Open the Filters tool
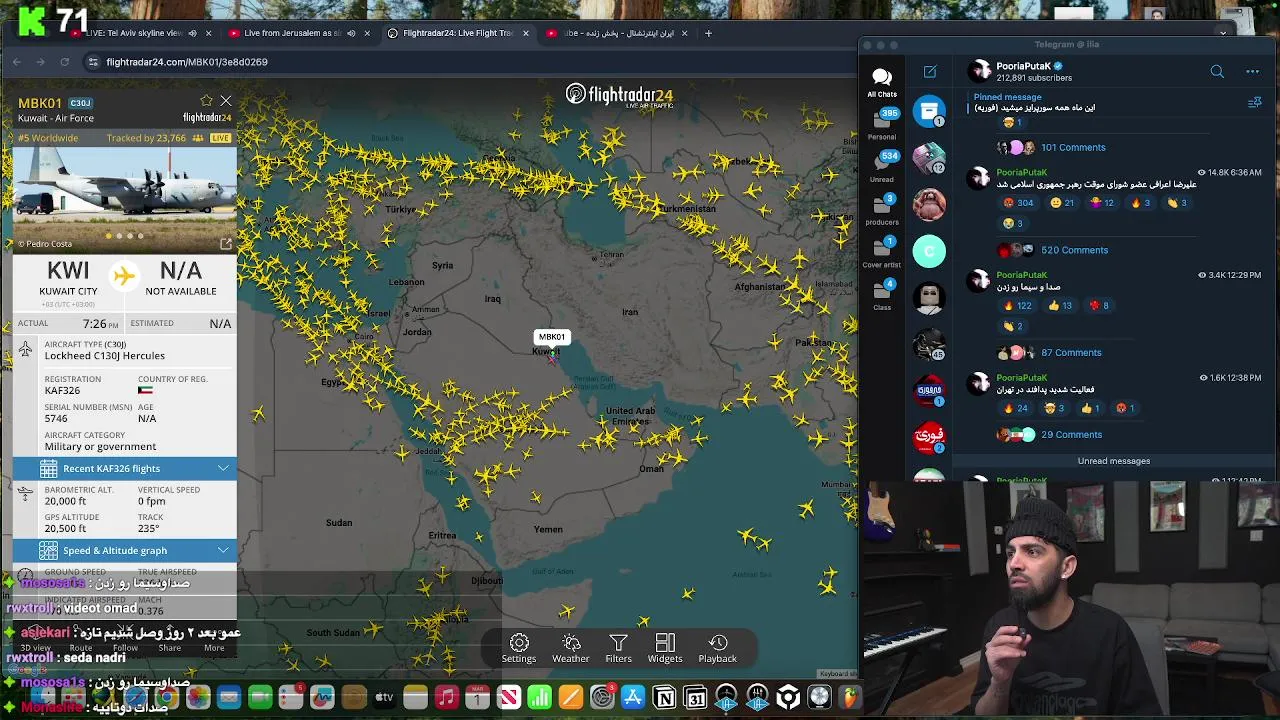Image resolution: width=1280 pixels, height=720 pixels. pos(618,648)
